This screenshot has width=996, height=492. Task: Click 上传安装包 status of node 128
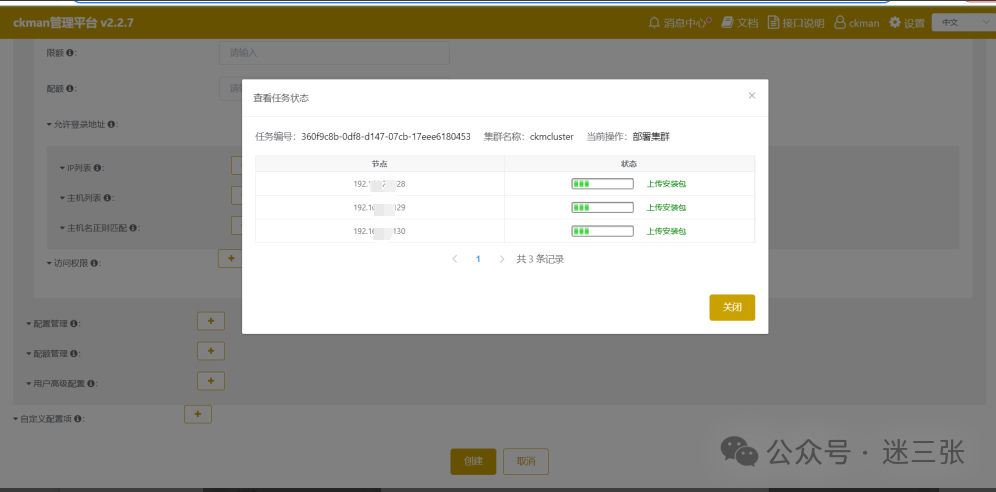666,183
